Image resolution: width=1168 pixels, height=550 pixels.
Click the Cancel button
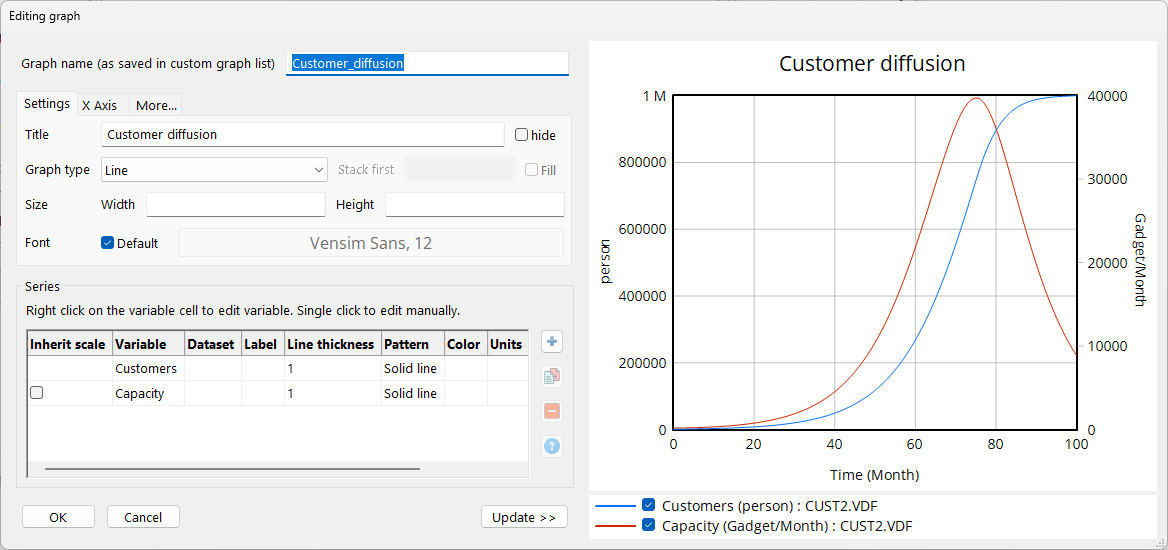(x=143, y=517)
